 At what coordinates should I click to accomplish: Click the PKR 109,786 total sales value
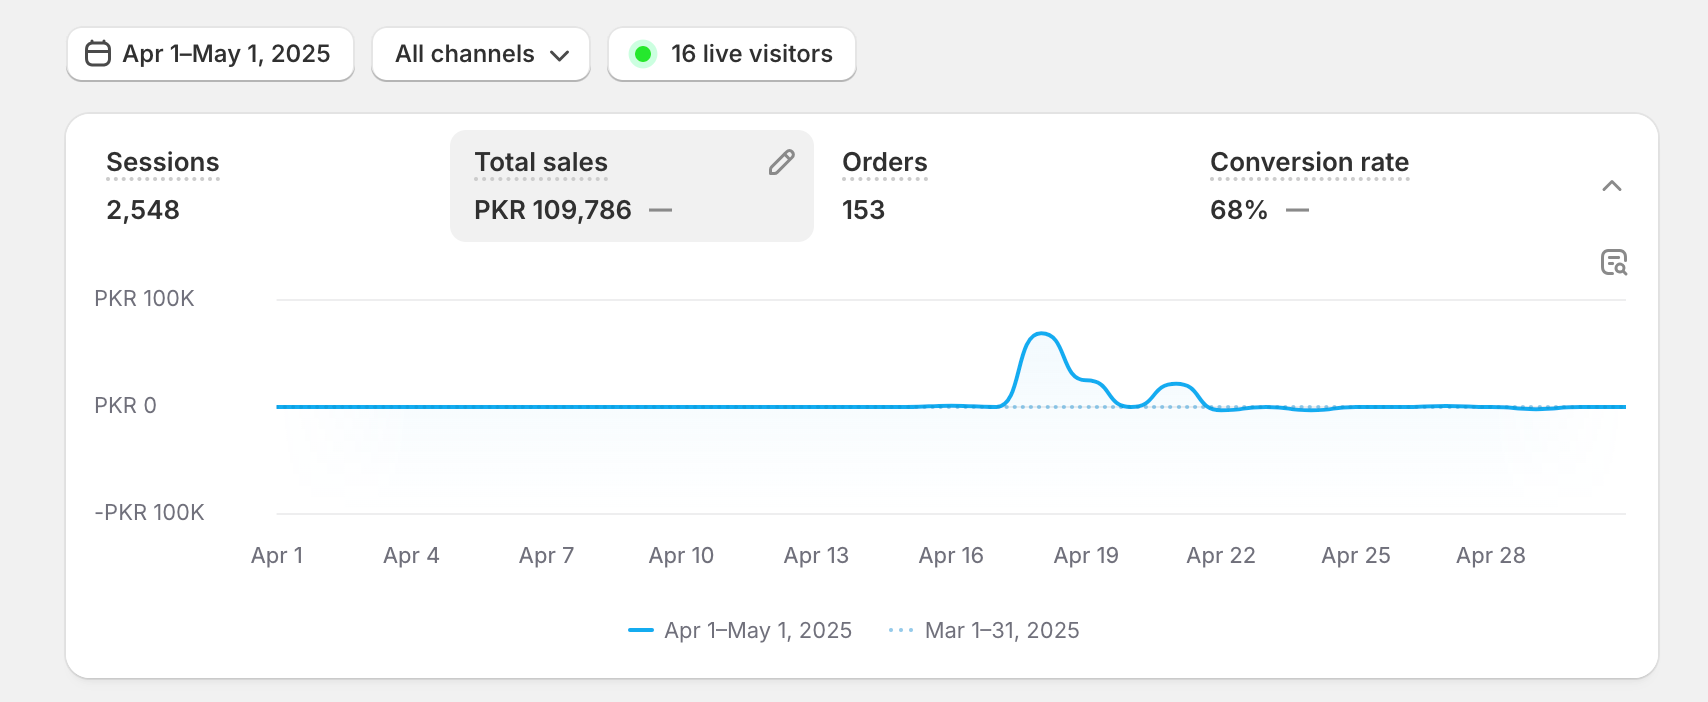[552, 210]
